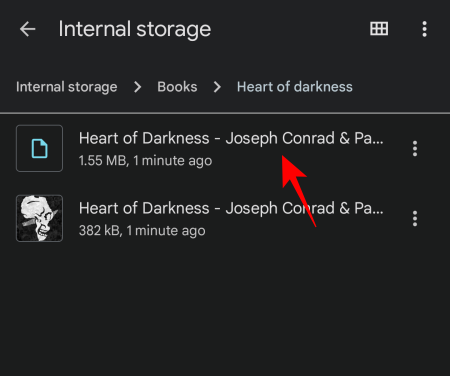Click the Internal storage header title
Image resolution: width=450 pixels, height=376 pixels.
click(x=135, y=29)
